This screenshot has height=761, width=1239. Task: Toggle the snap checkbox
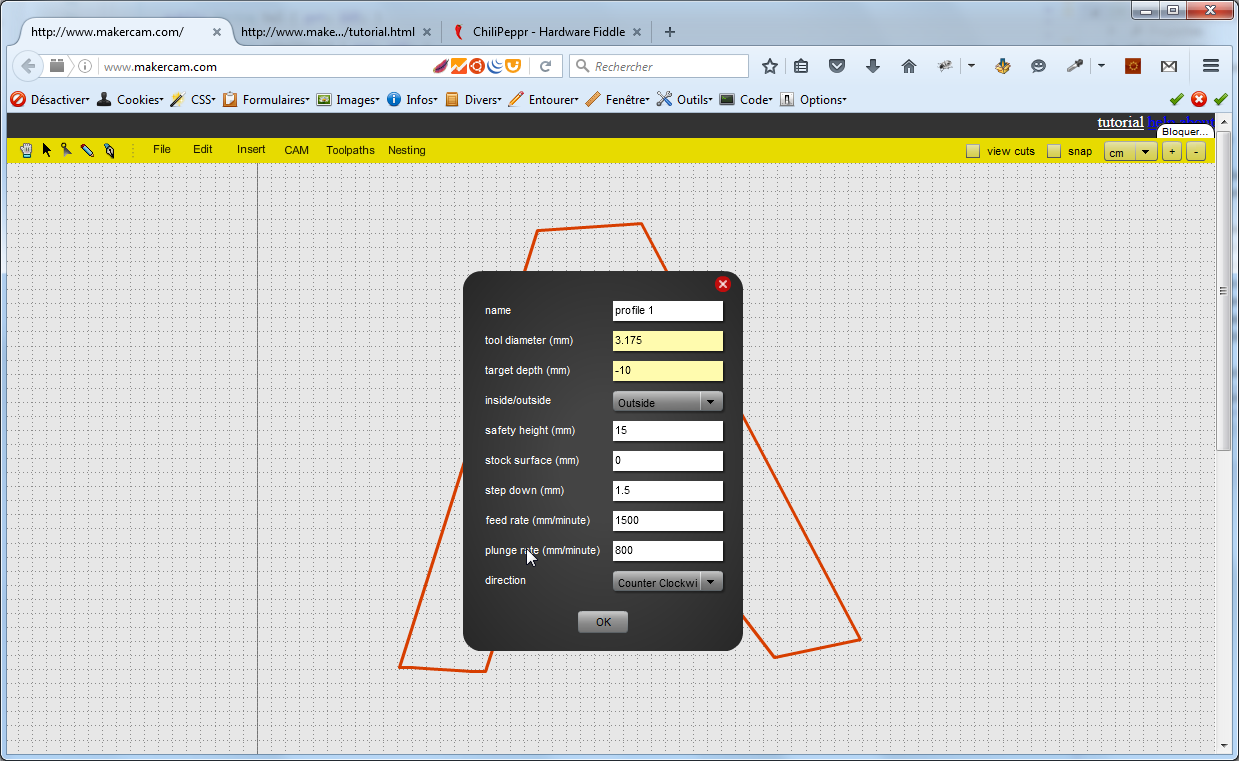pos(1054,151)
